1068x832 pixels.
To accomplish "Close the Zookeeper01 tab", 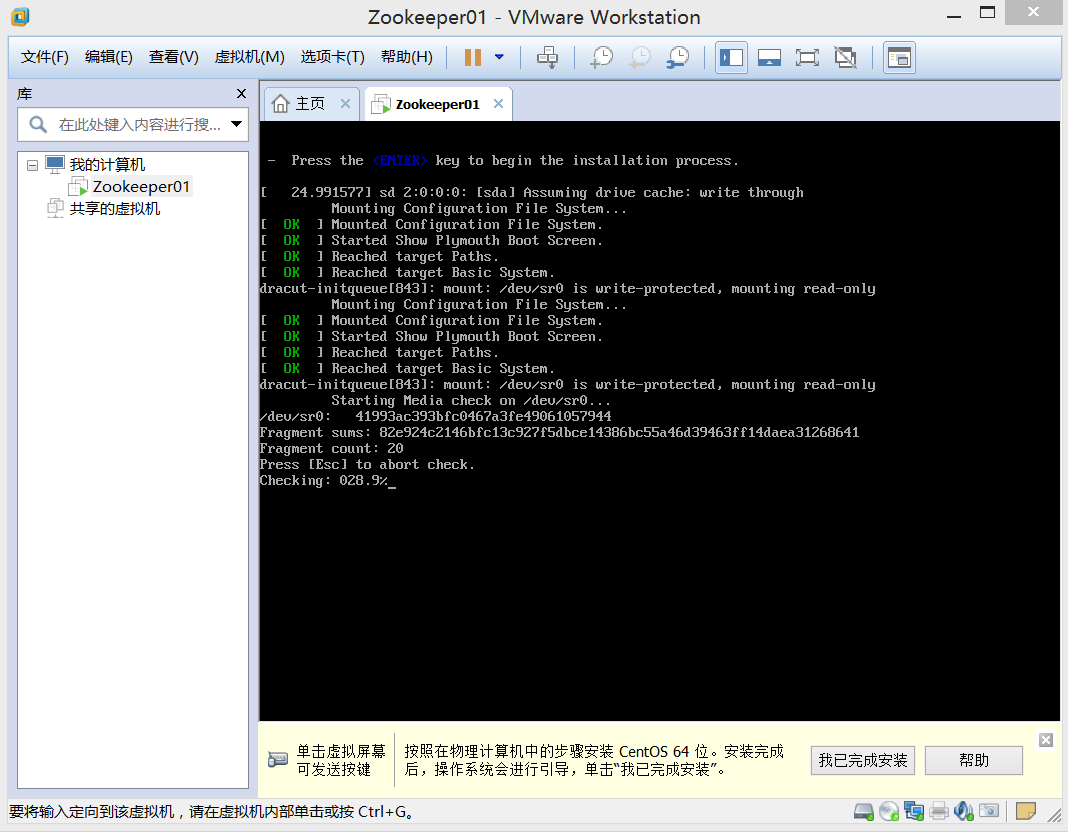I will coord(499,103).
